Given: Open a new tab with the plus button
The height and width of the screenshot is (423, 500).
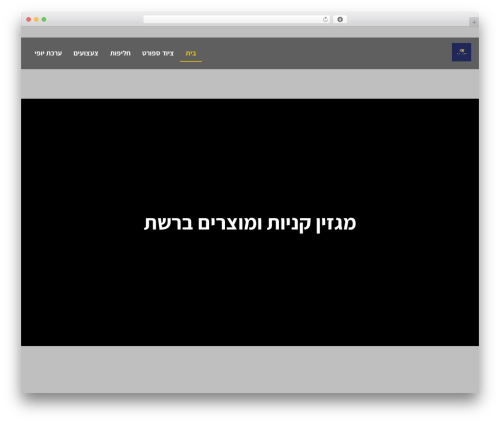Looking at the screenshot, I should tap(474, 22).
